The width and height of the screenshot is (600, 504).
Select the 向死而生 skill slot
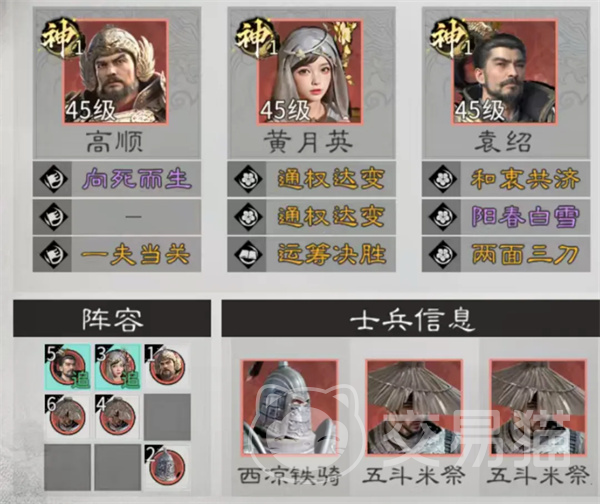117,179
